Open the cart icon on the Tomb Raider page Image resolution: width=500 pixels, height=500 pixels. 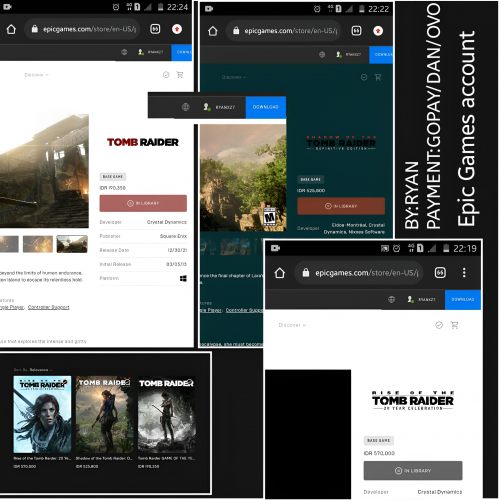coord(180,75)
